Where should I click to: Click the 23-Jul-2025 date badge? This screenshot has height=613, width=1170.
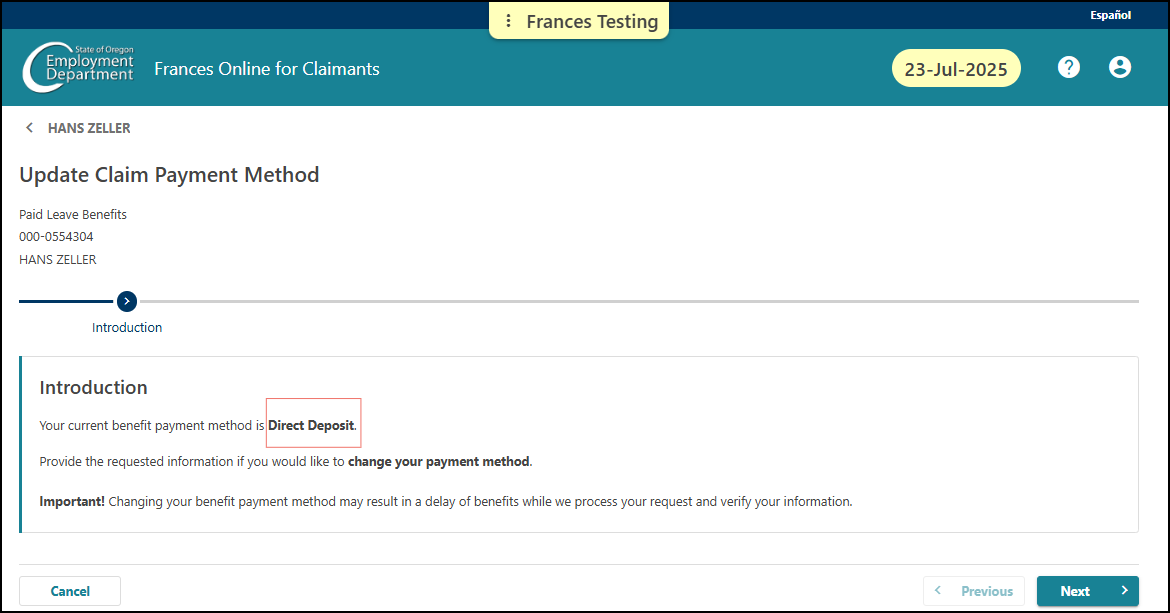pos(956,69)
